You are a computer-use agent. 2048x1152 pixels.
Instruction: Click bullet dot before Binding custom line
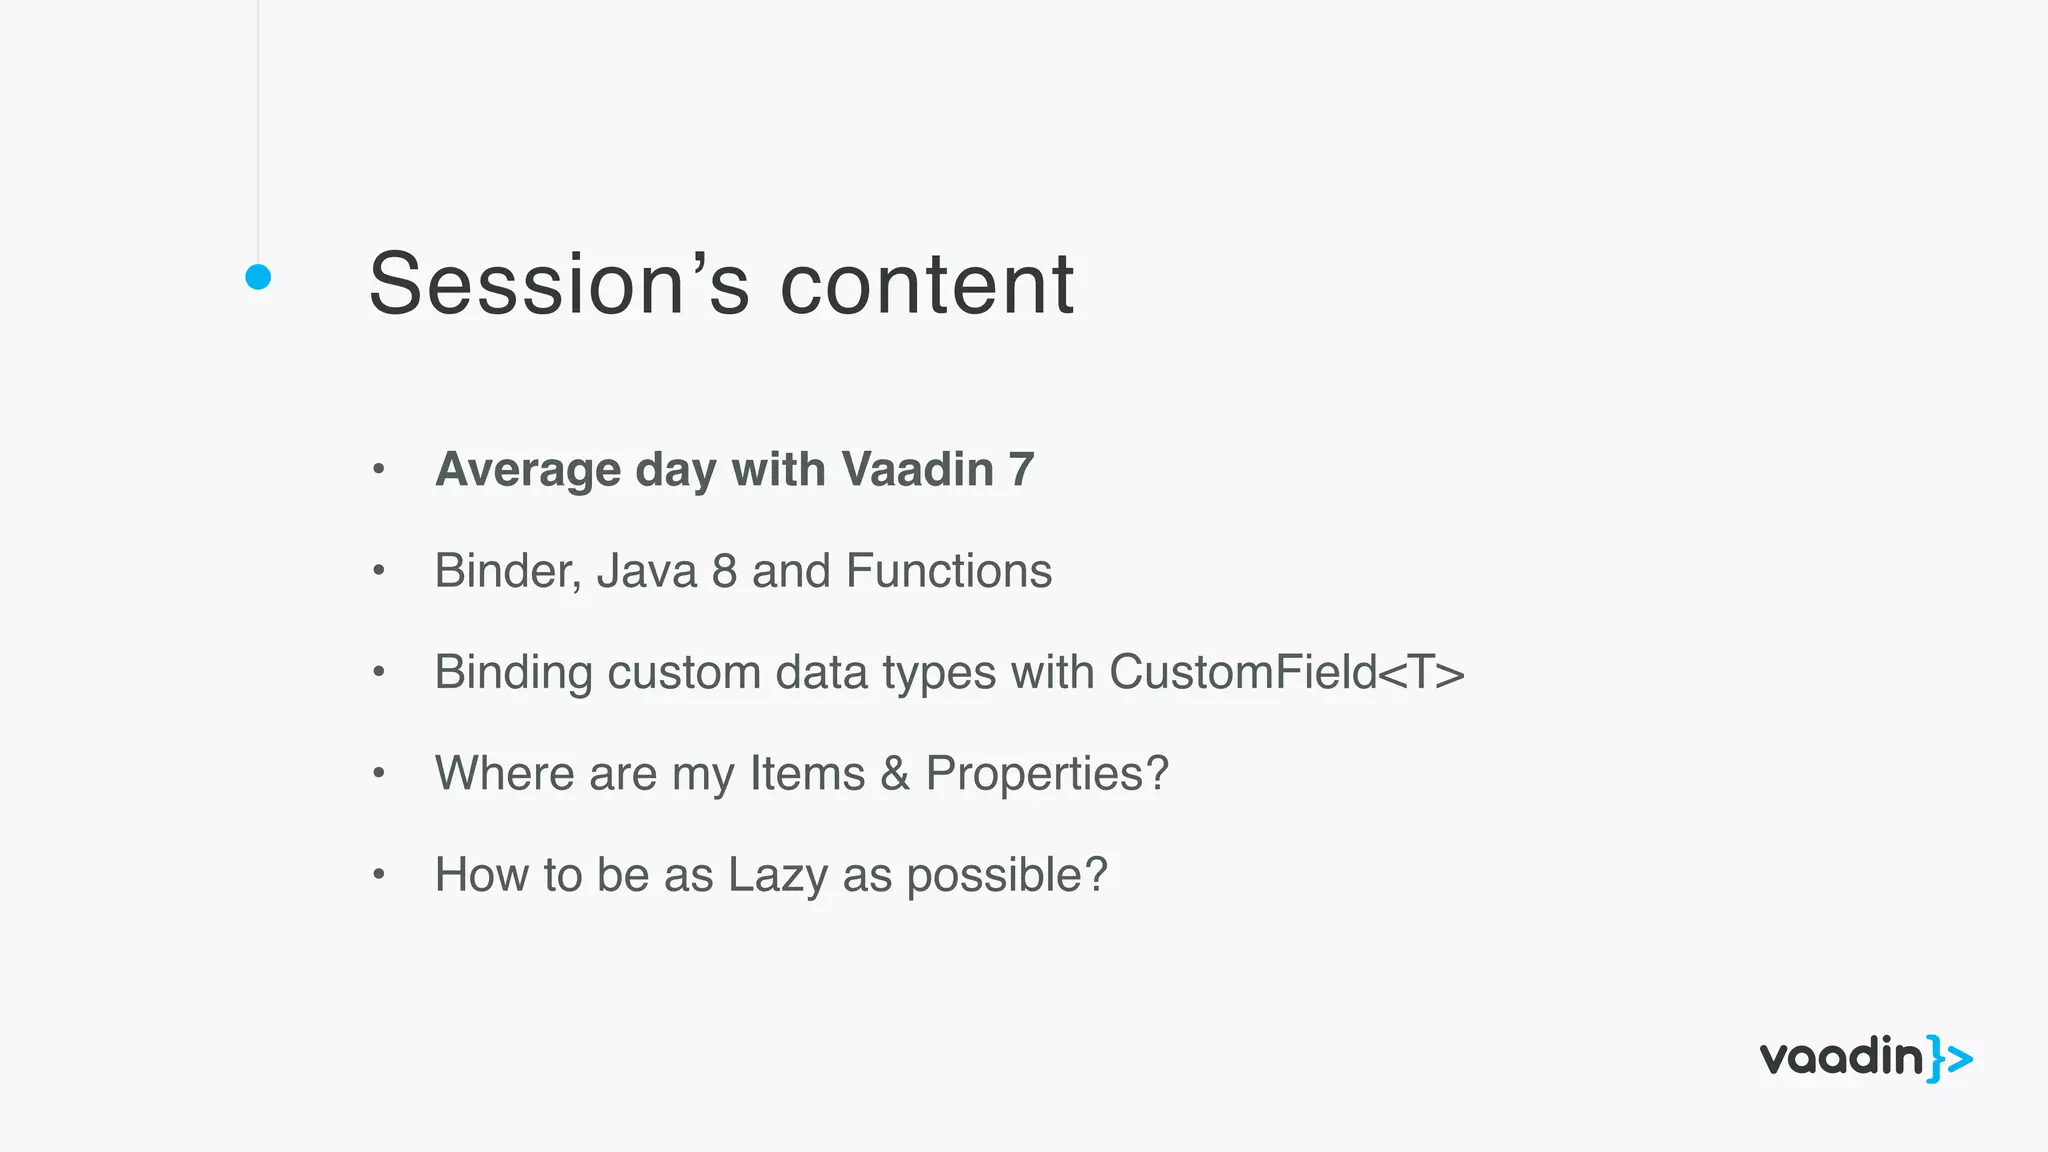pyautogui.click(x=378, y=672)
